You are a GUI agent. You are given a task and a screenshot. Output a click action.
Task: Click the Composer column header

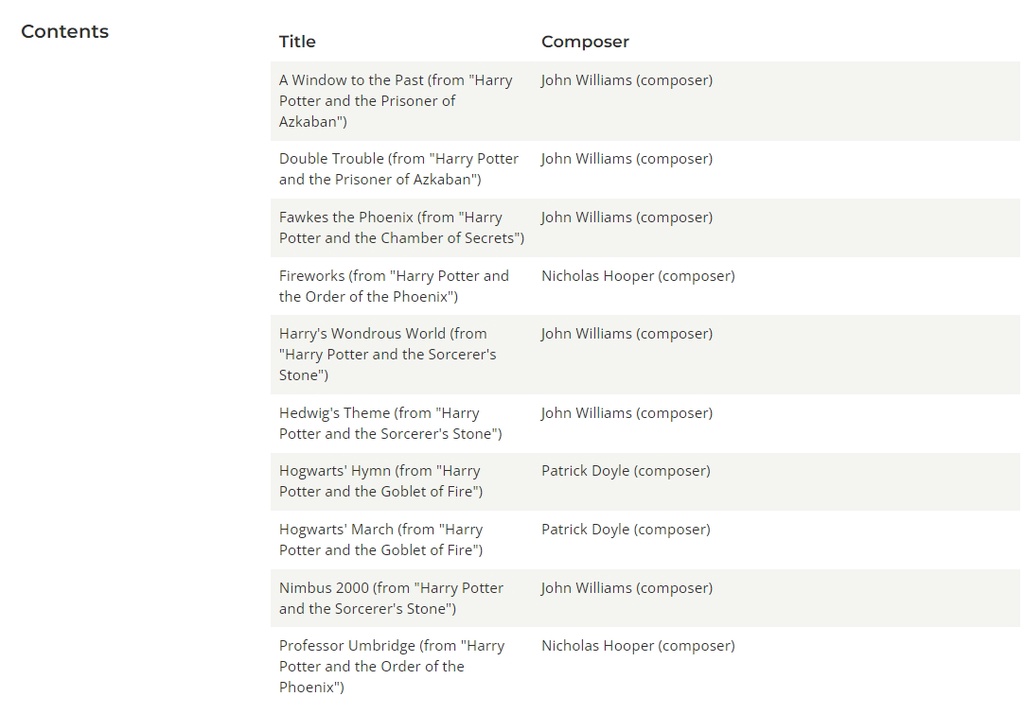tap(585, 42)
